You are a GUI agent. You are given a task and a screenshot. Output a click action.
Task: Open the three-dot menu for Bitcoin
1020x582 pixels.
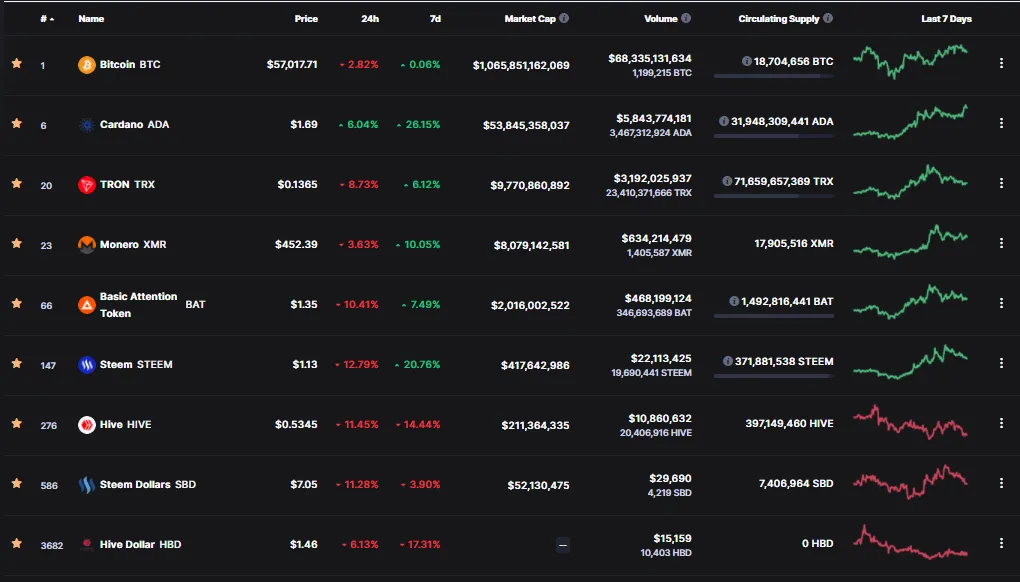click(x=1001, y=63)
